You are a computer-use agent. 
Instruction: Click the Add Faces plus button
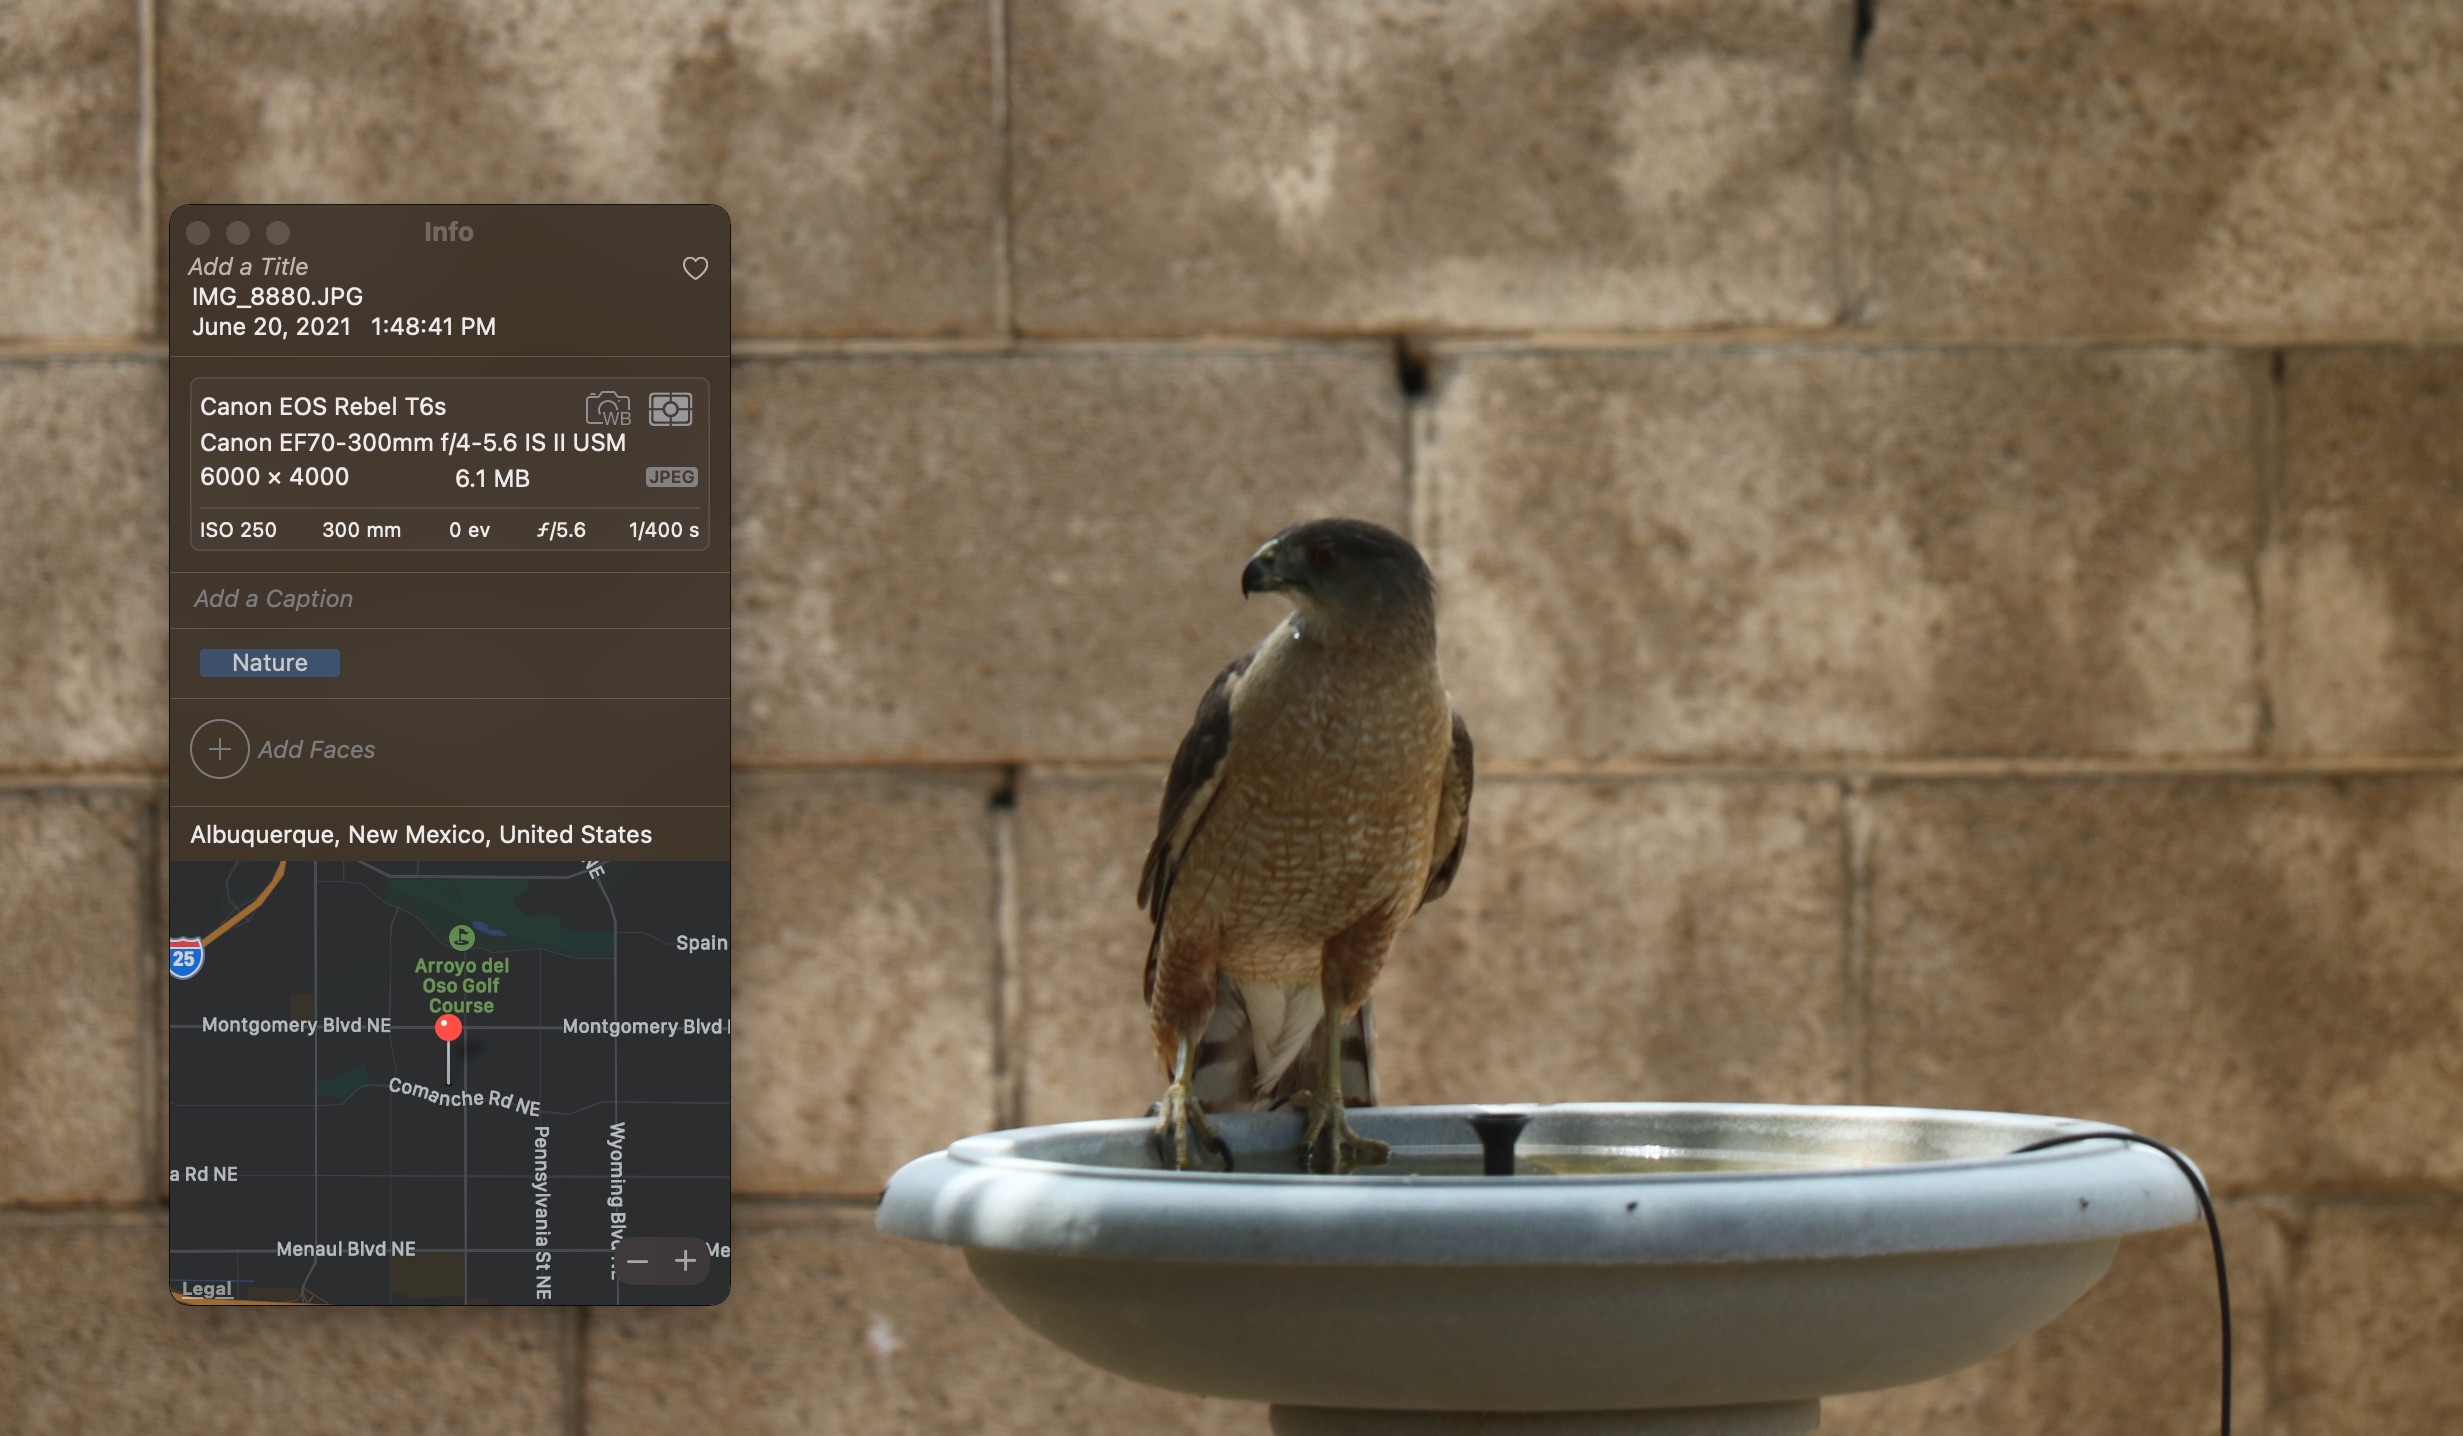click(x=220, y=749)
